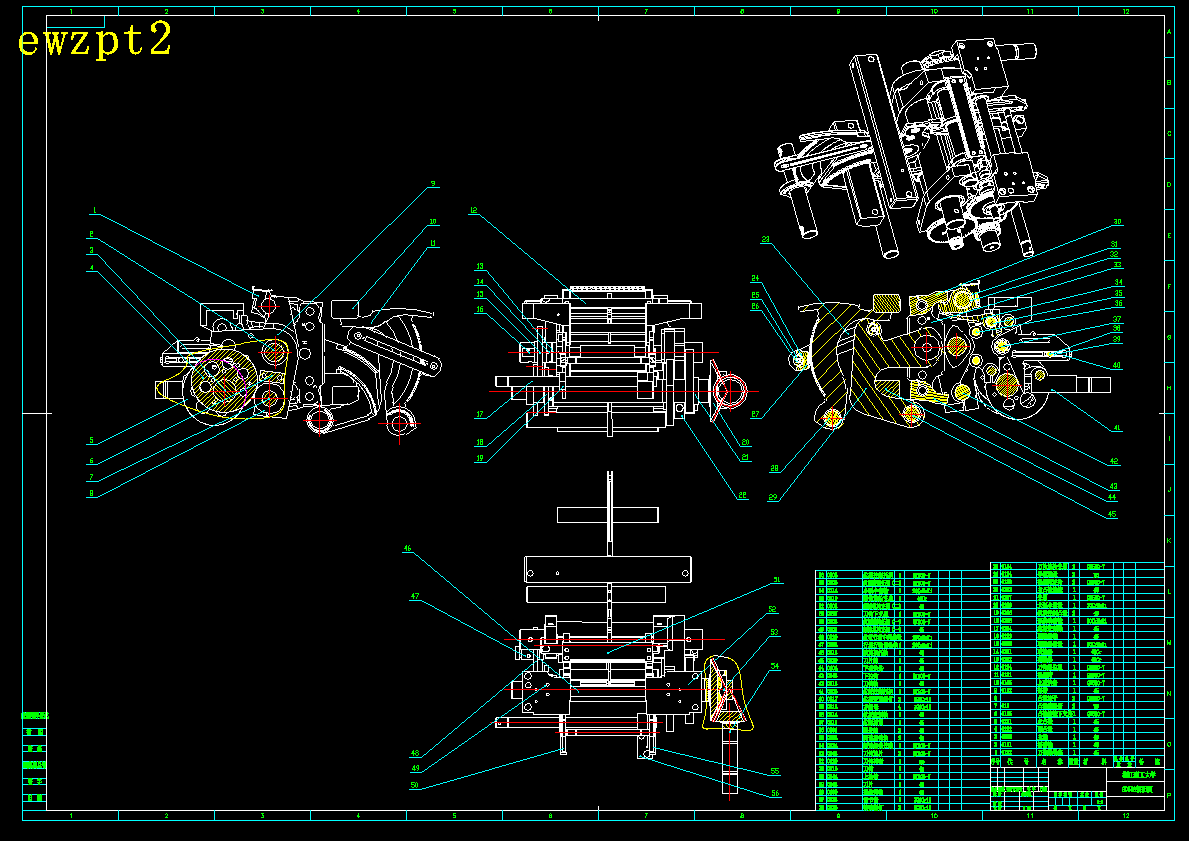This screenshot has width=1189, height=841.
Task: Select callout 53 near bottom plan view
Action: [x=774, y=632]
